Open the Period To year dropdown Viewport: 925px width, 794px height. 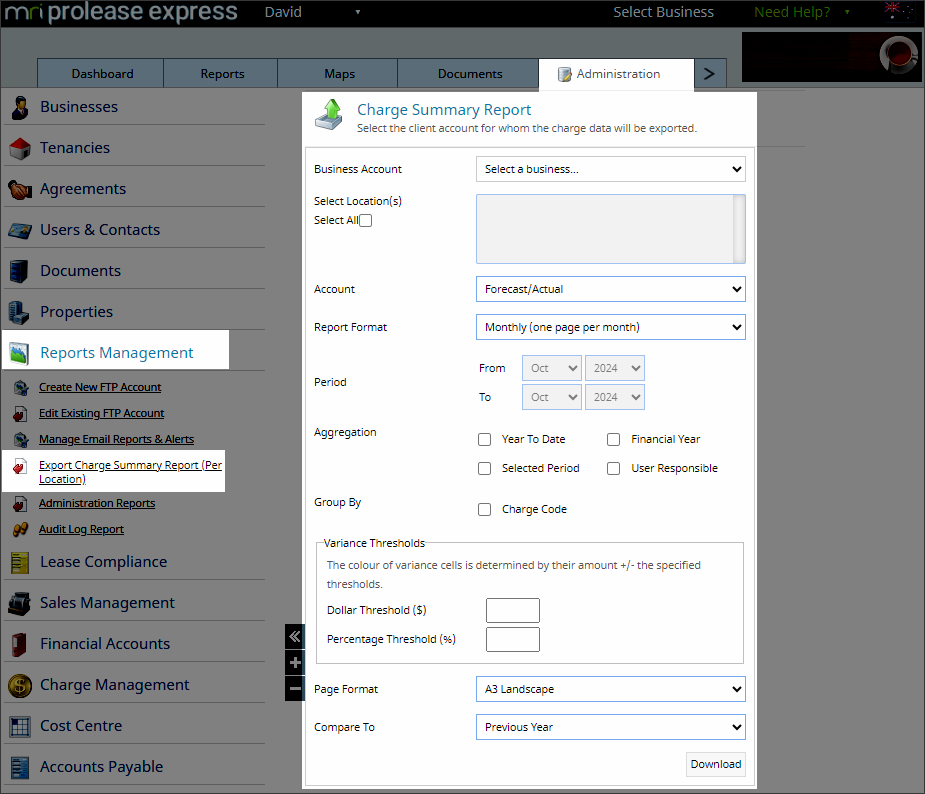click(x=615, y=397)
